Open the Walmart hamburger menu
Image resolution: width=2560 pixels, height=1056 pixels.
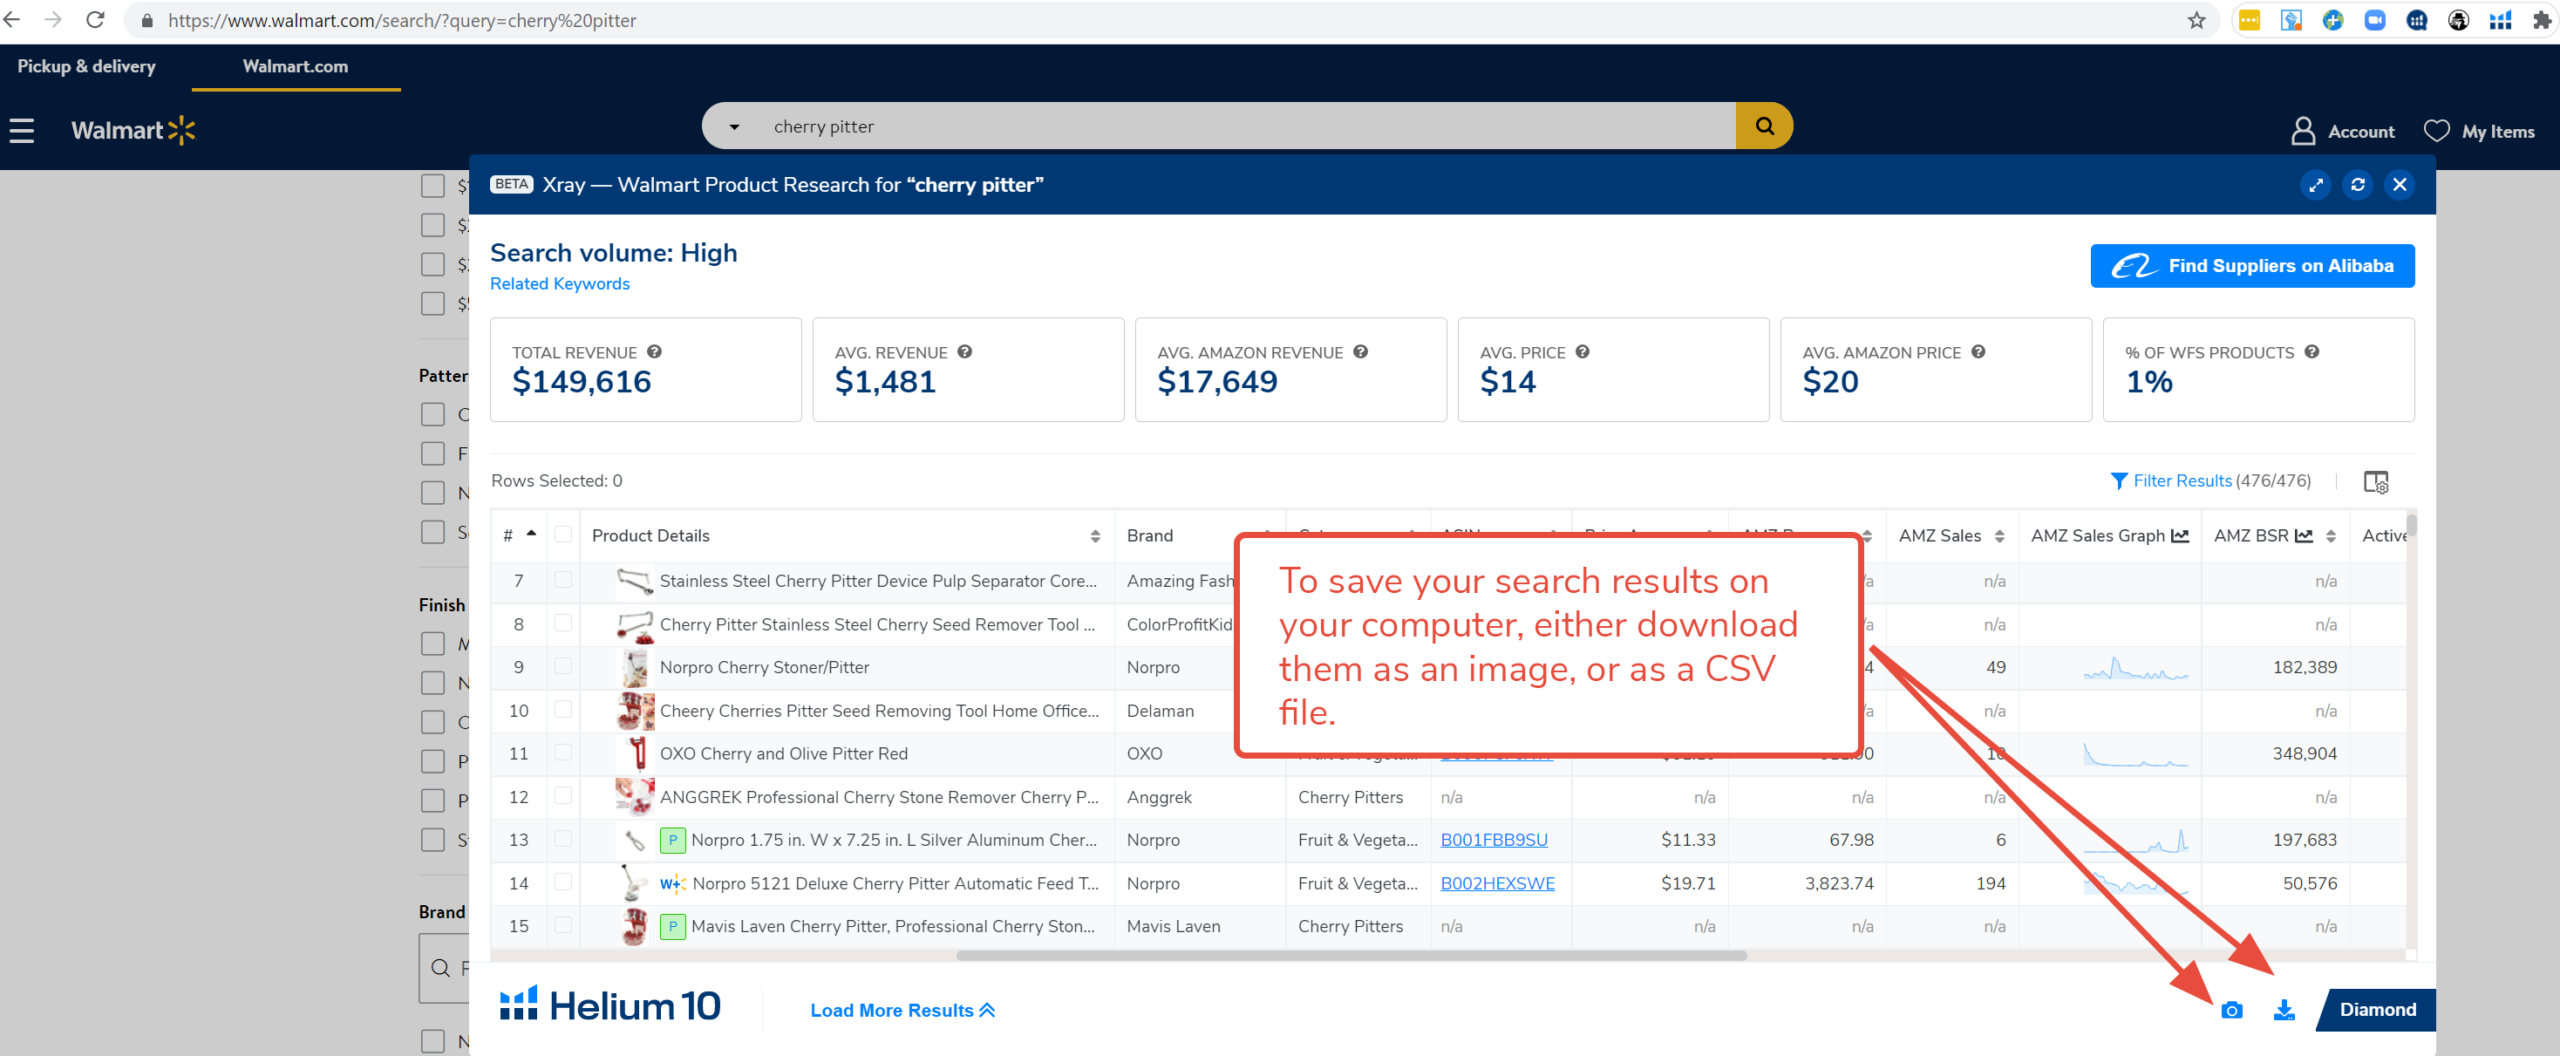22,131
